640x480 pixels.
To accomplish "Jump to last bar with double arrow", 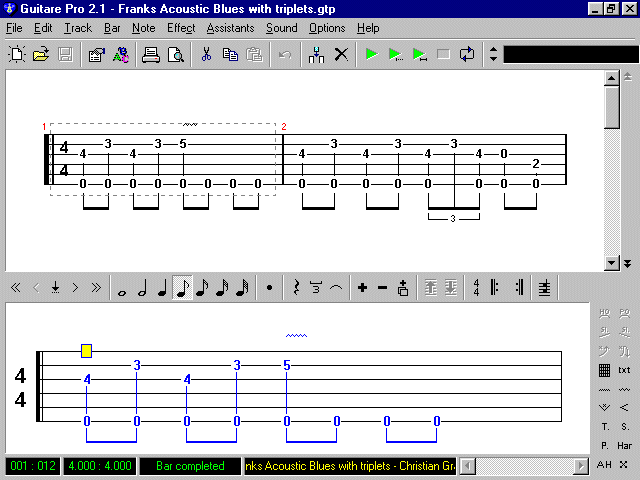I will (x=96, y=288).
